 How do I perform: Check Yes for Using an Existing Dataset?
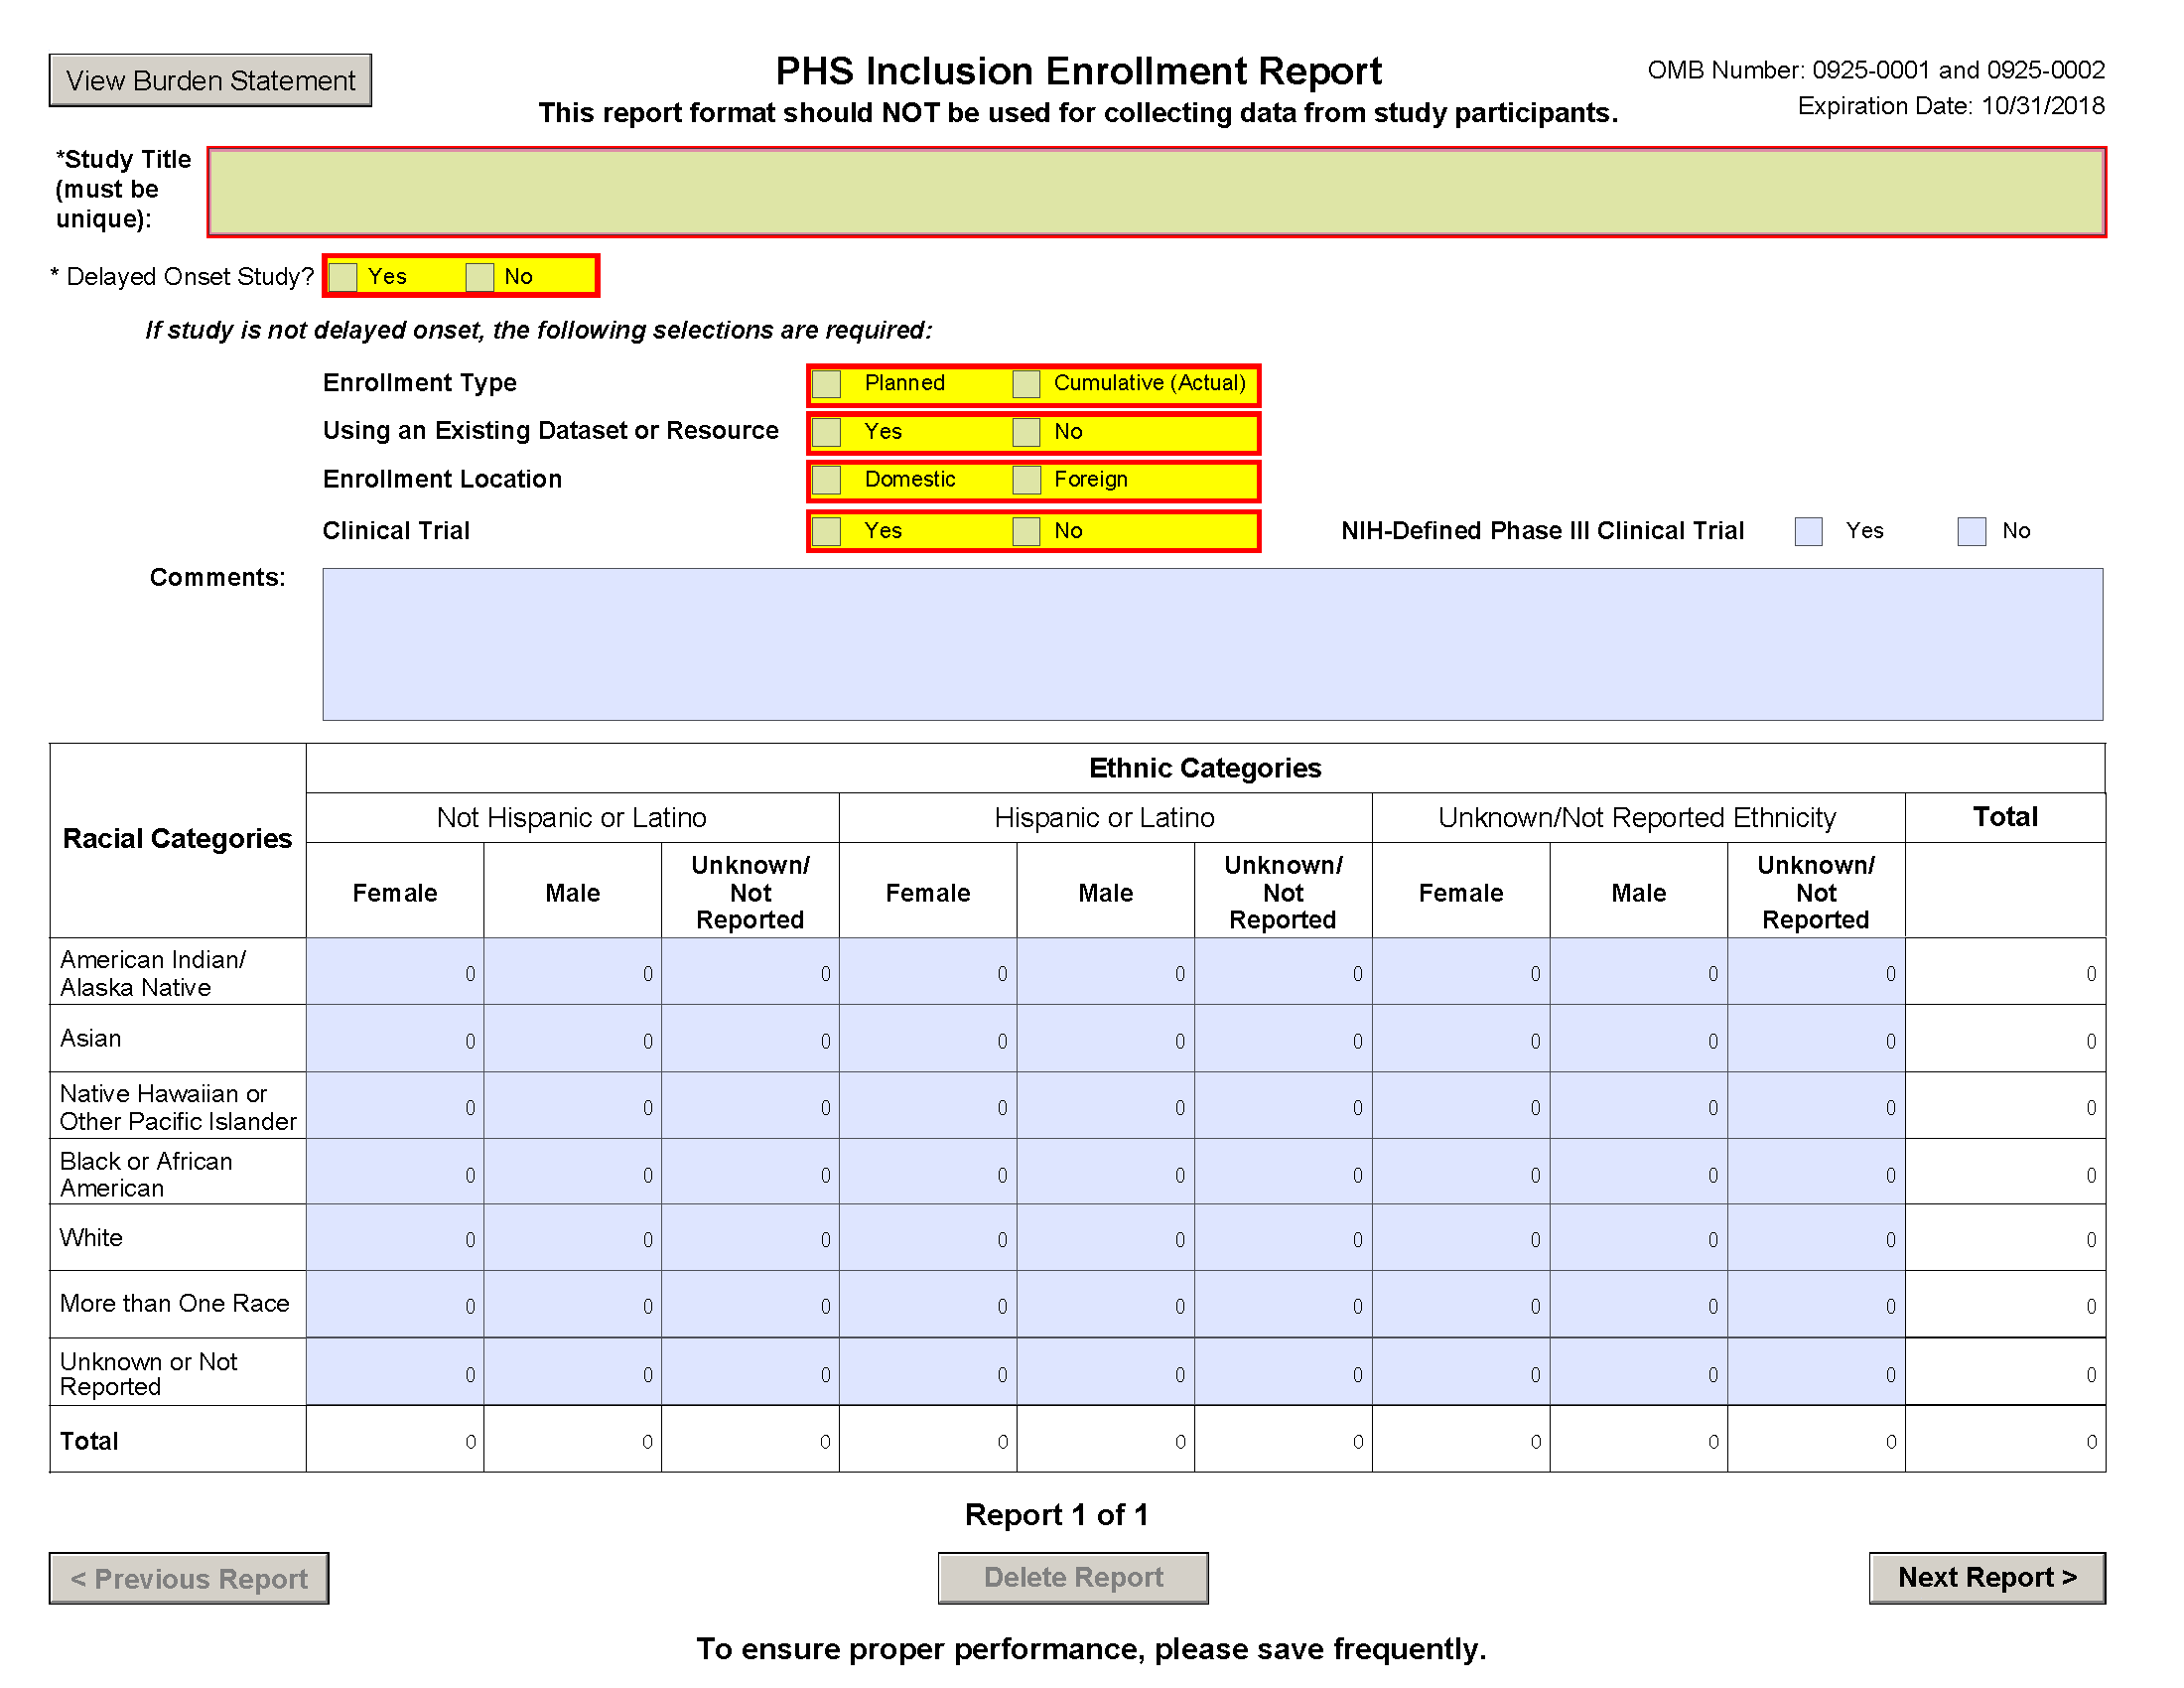pyautogui.click(x=827, y=432)
